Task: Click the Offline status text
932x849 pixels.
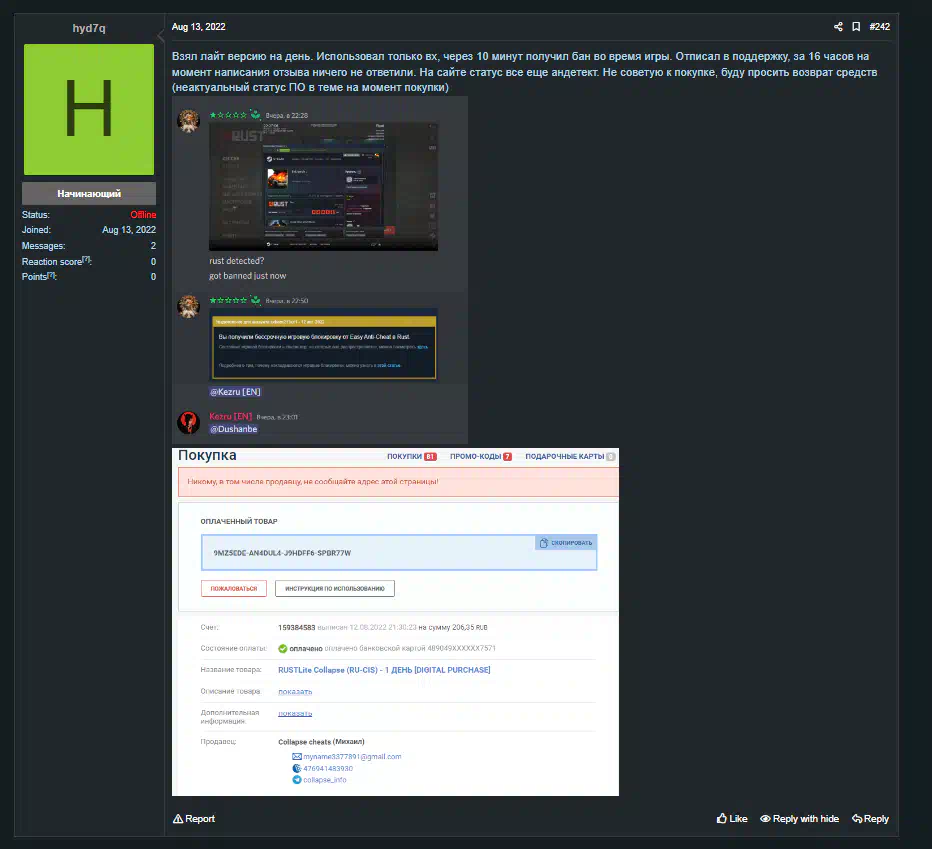Action: pyautogui.click(x=143, y=215)
